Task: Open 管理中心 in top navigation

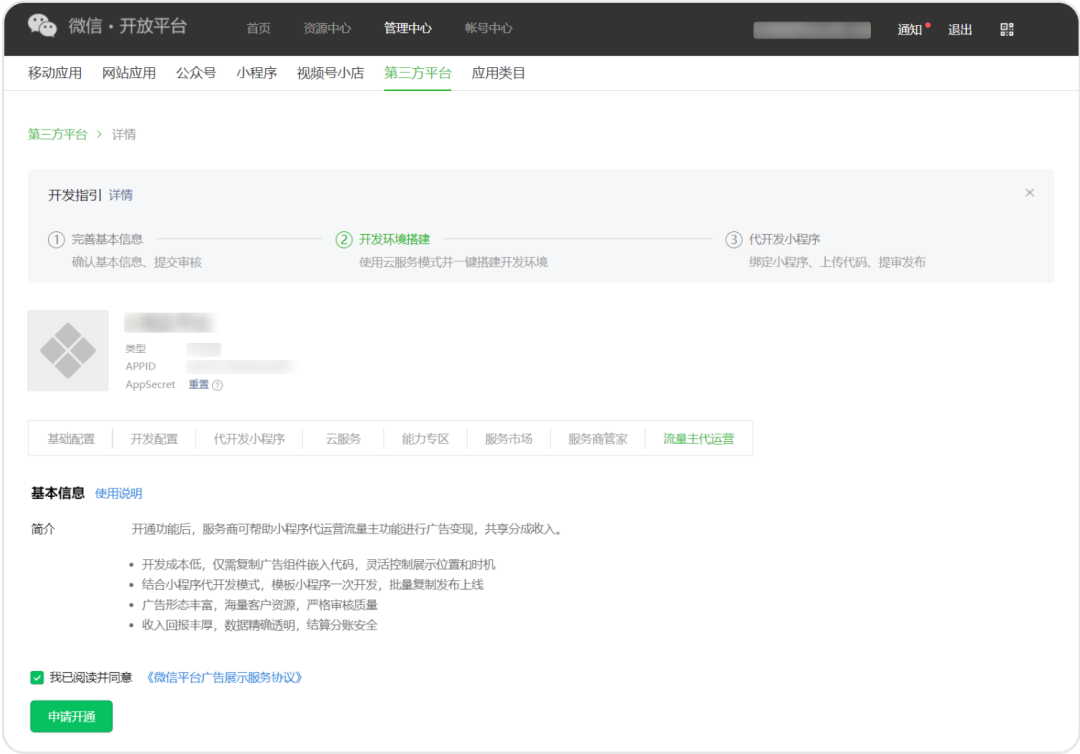Action: tap(408, 28)
